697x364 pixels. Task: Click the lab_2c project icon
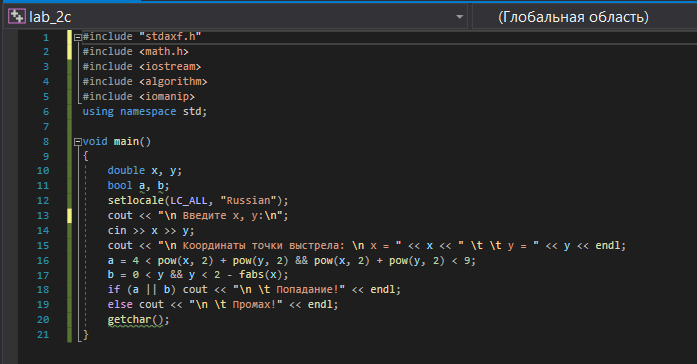17,17
